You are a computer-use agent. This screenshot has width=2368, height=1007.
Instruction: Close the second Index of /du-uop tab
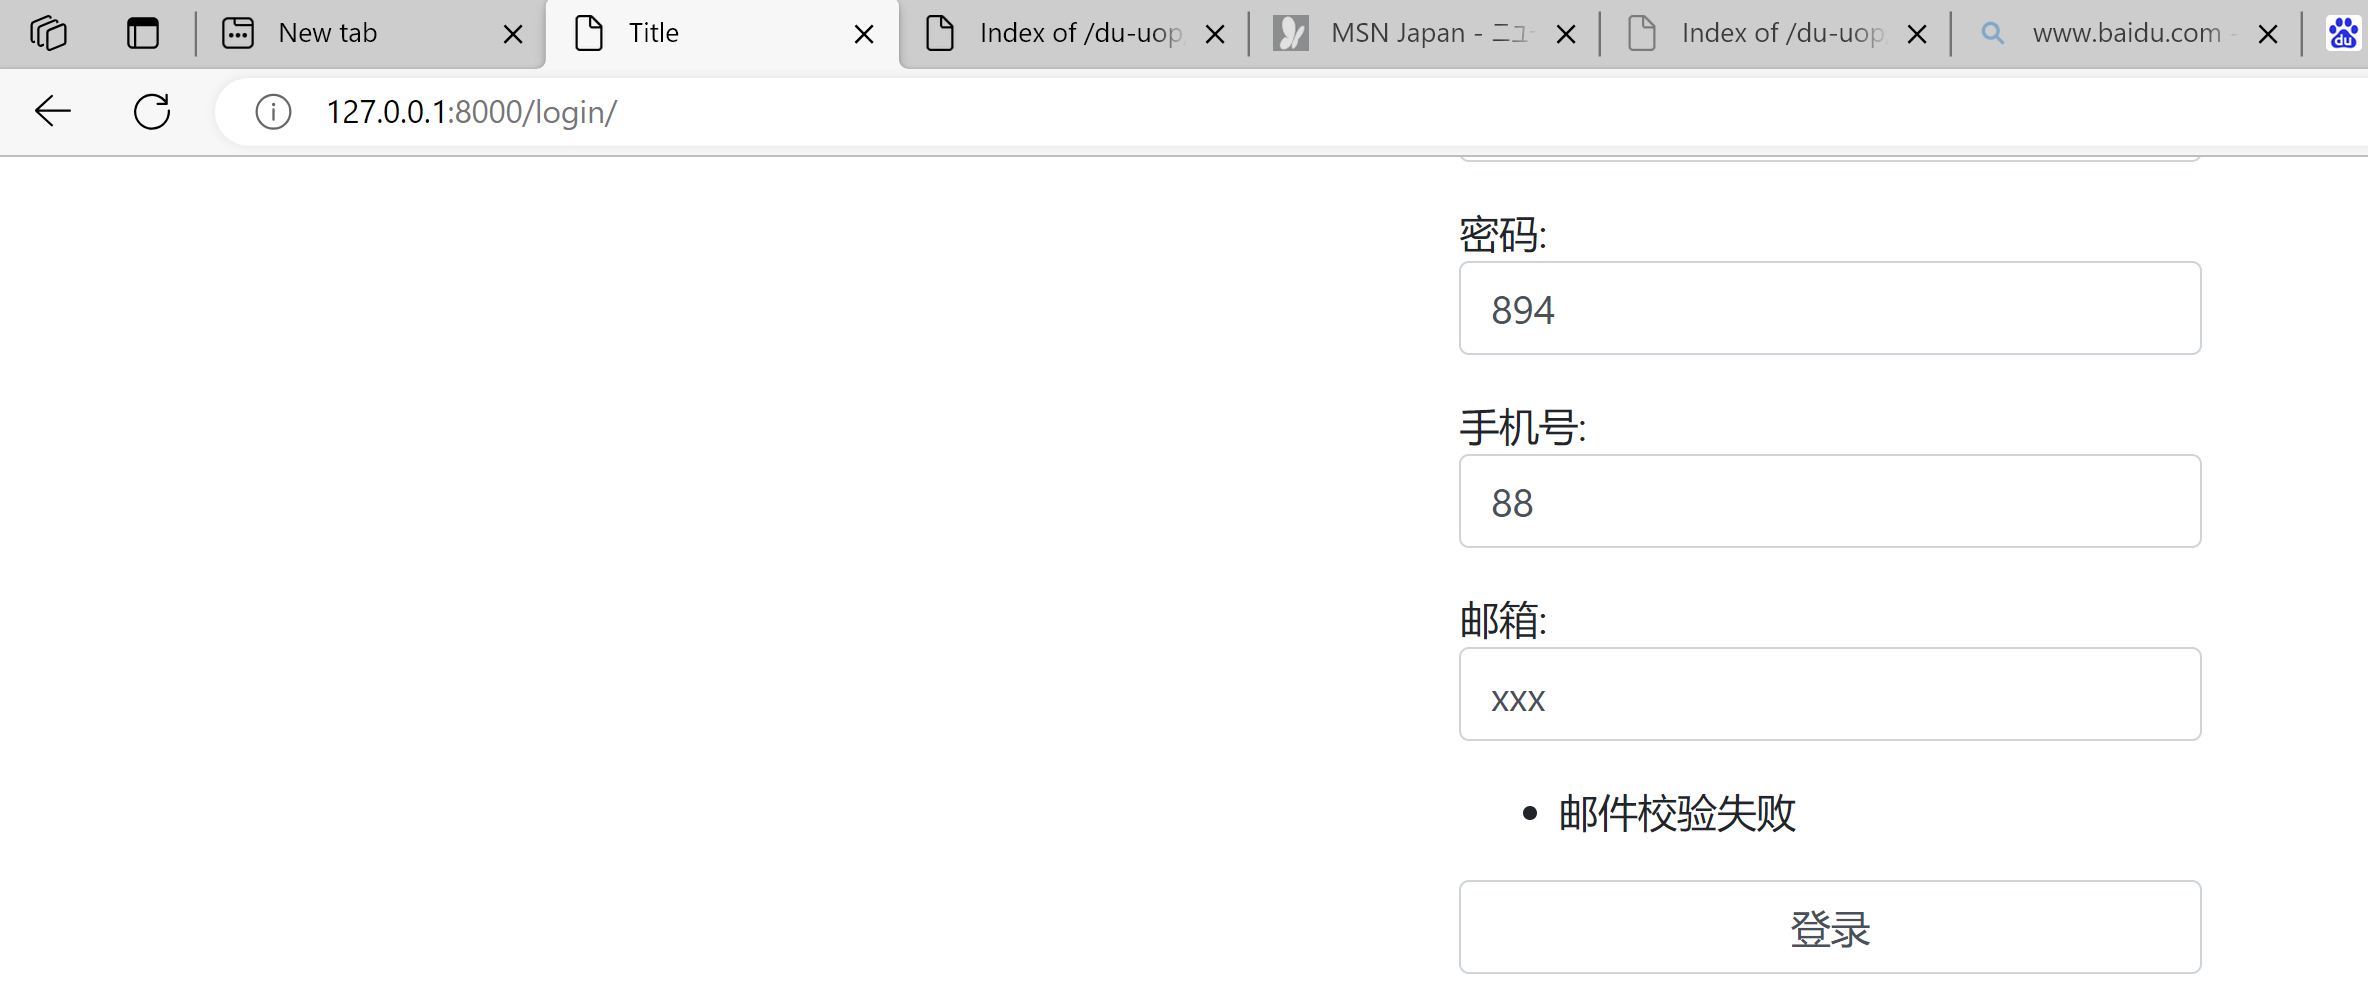click(1917, 34)
